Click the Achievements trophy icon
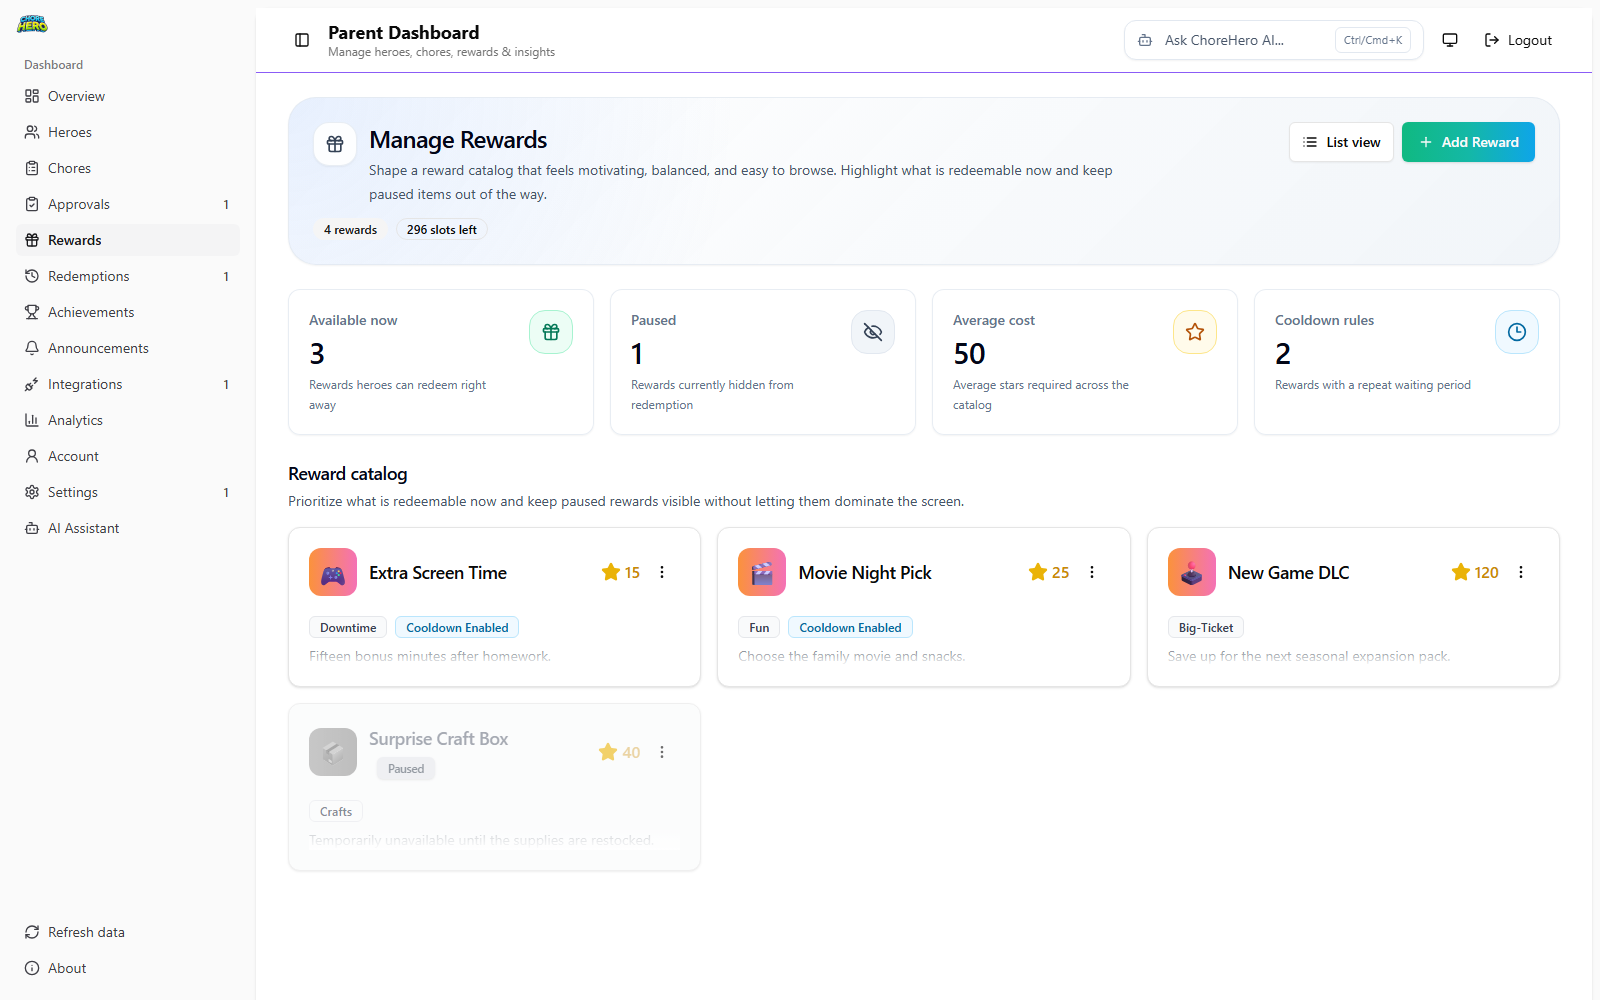 pos(33,311)
